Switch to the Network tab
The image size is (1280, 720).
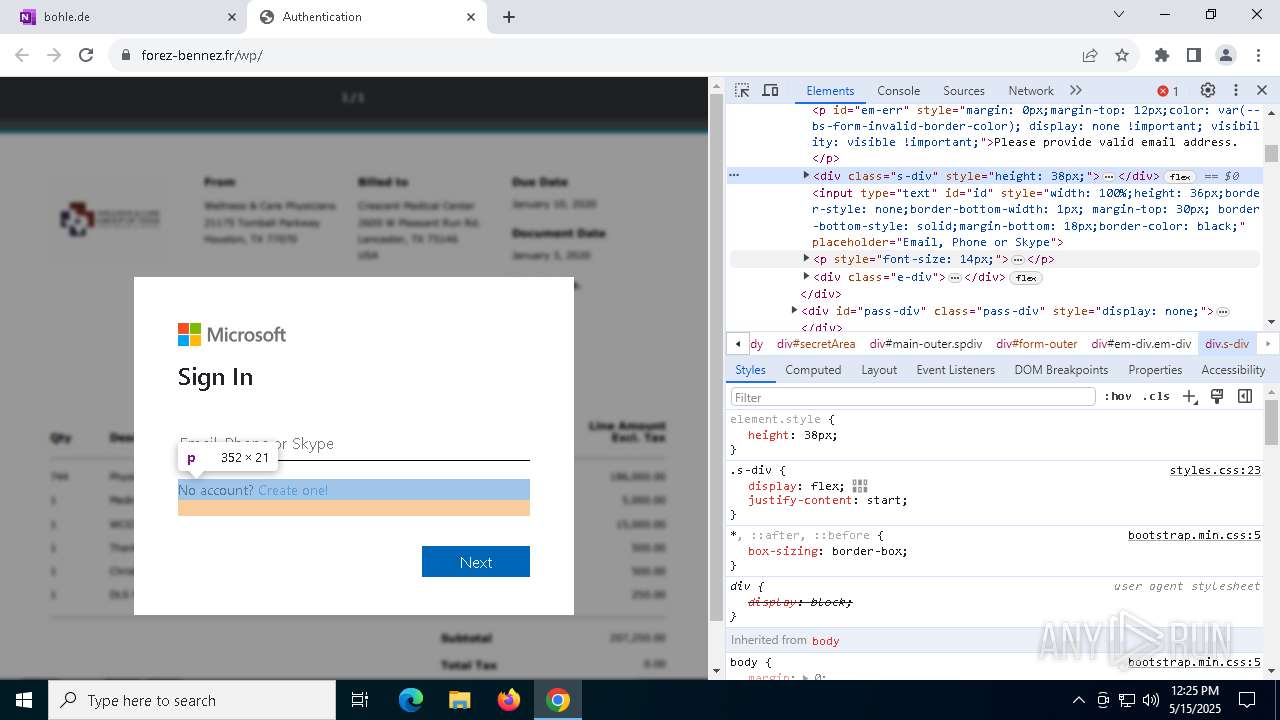click(1031, 90)
